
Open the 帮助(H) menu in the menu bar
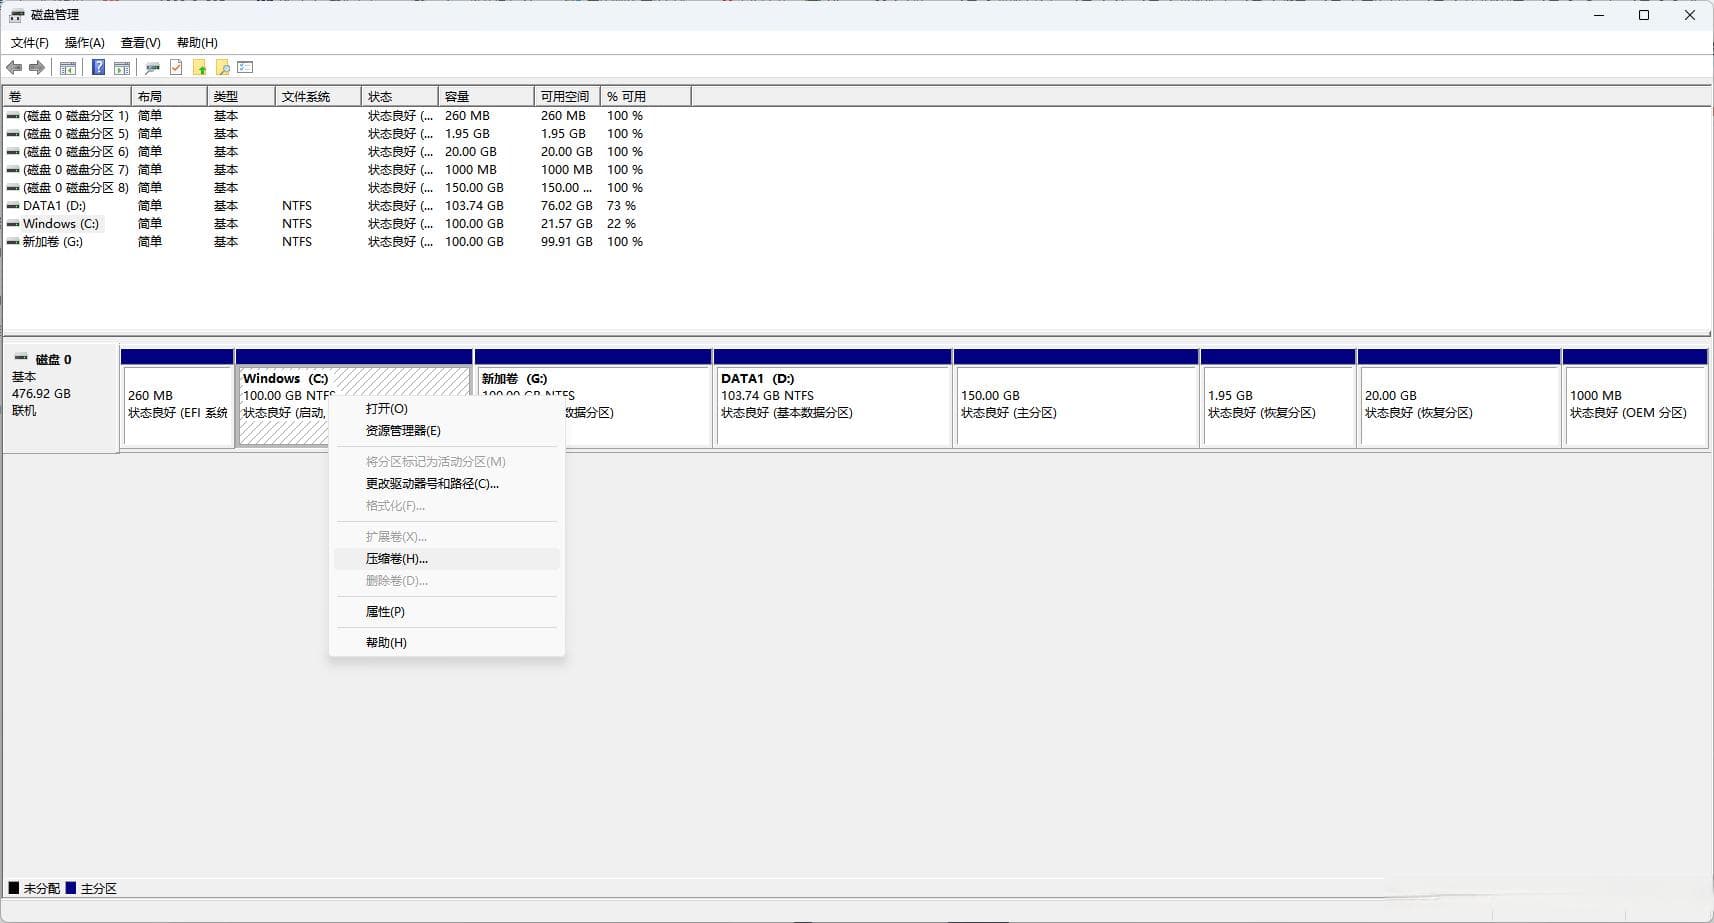[197, 43]
